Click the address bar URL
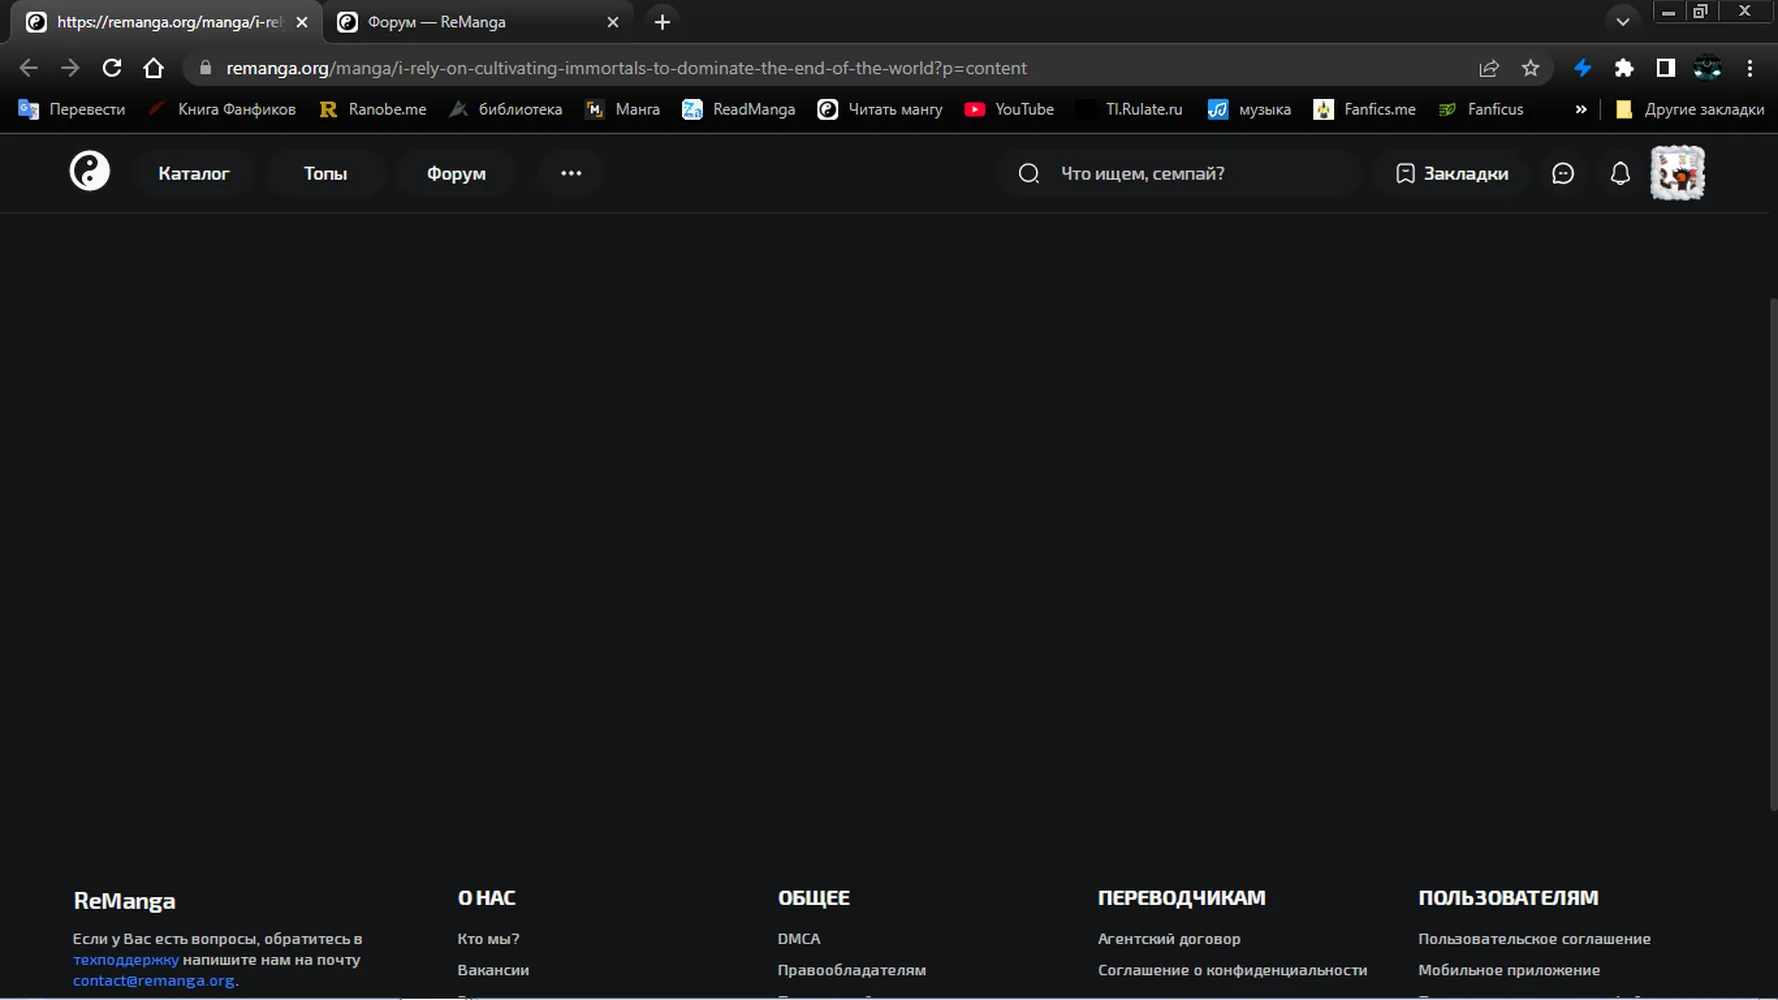This screenshot has width=1778, height=1000. [x=626, y=68]
